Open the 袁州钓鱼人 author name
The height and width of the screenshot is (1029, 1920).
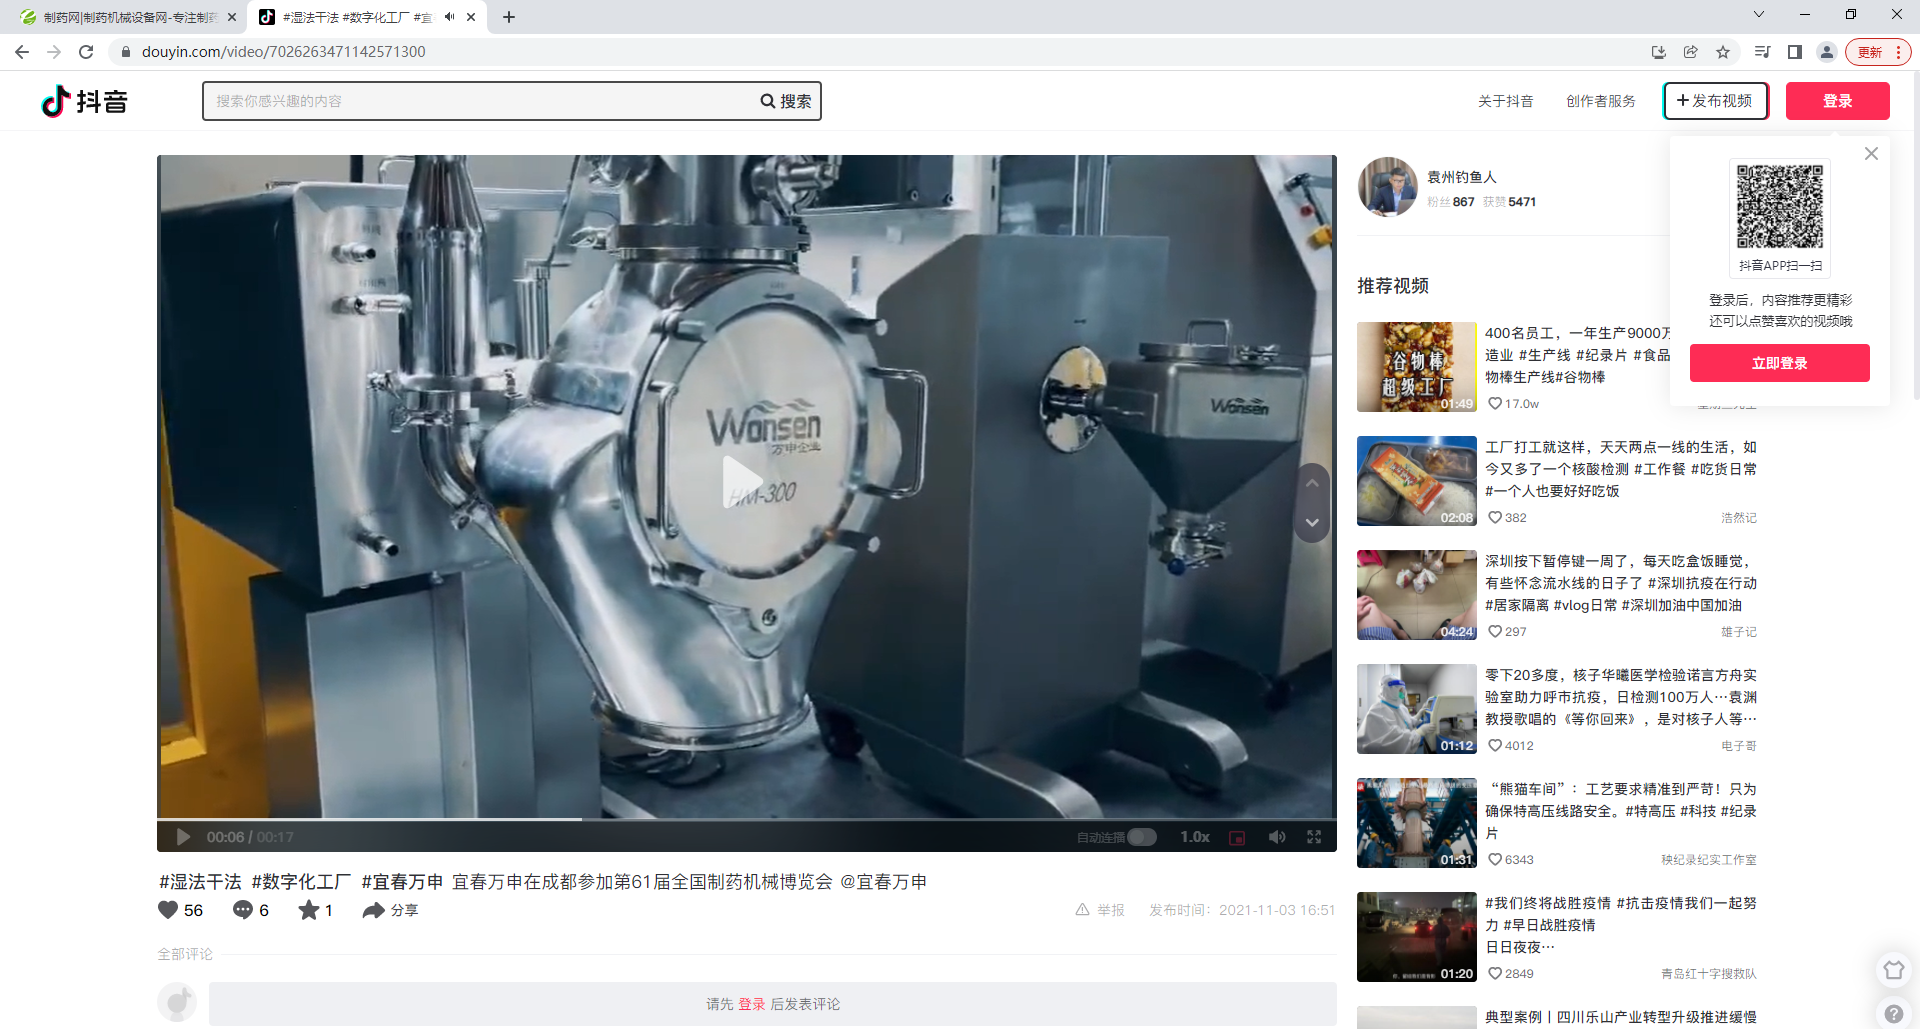1461,177
